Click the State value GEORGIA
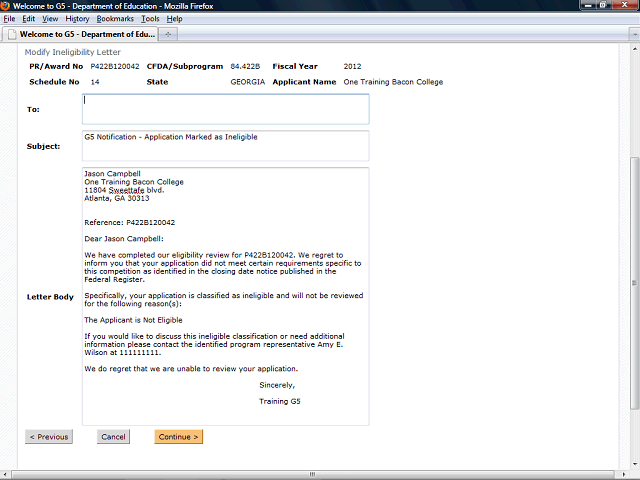This screenshot has height=480, width=640. click(x=248, y=82)
